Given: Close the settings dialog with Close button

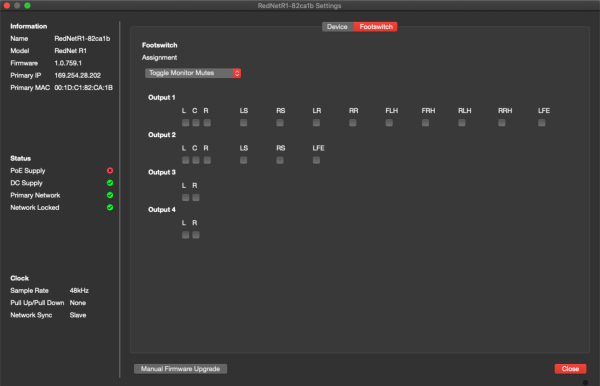Looking at the screenshot, I should (570, 369).
